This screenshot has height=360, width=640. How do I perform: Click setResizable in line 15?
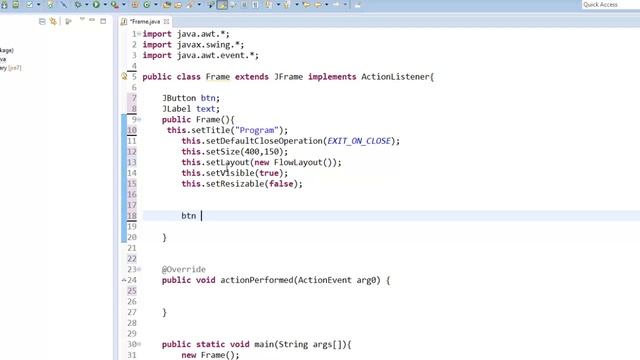pos(235,184)
